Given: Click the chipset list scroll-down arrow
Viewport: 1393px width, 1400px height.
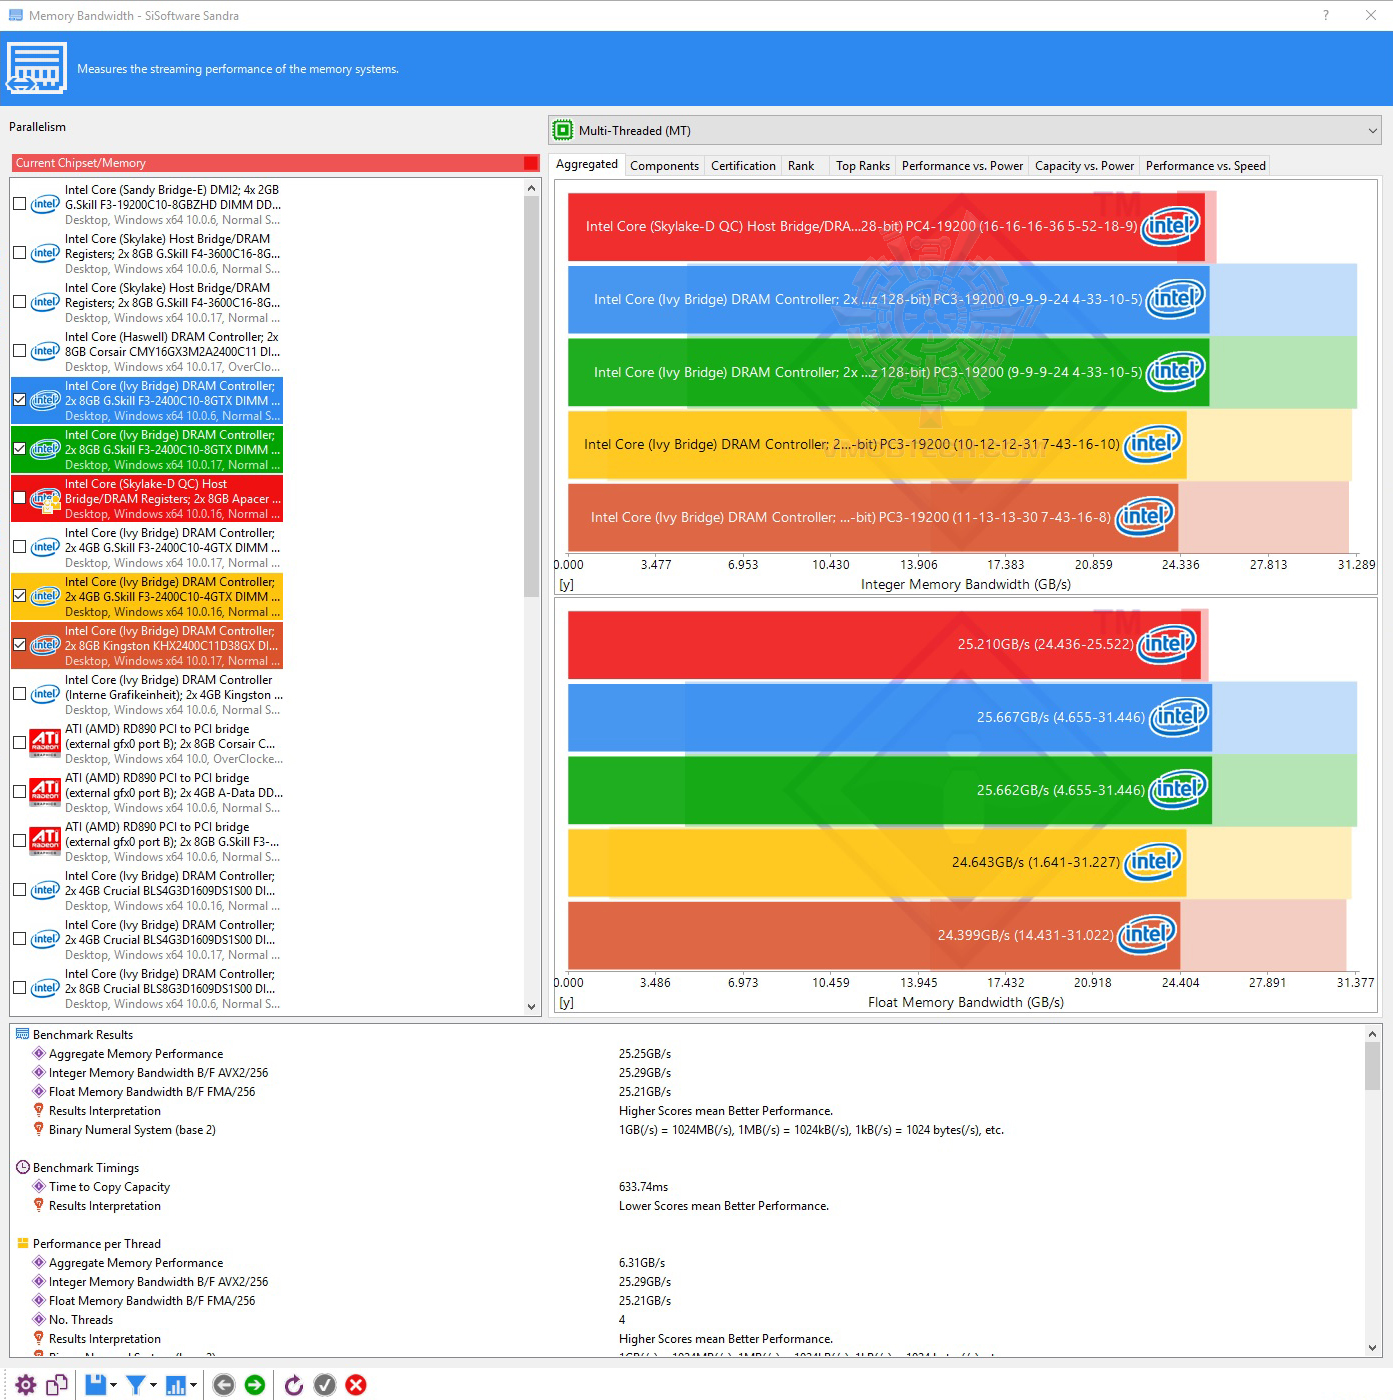Looking at the screenshot, I should click(532, 1007).
